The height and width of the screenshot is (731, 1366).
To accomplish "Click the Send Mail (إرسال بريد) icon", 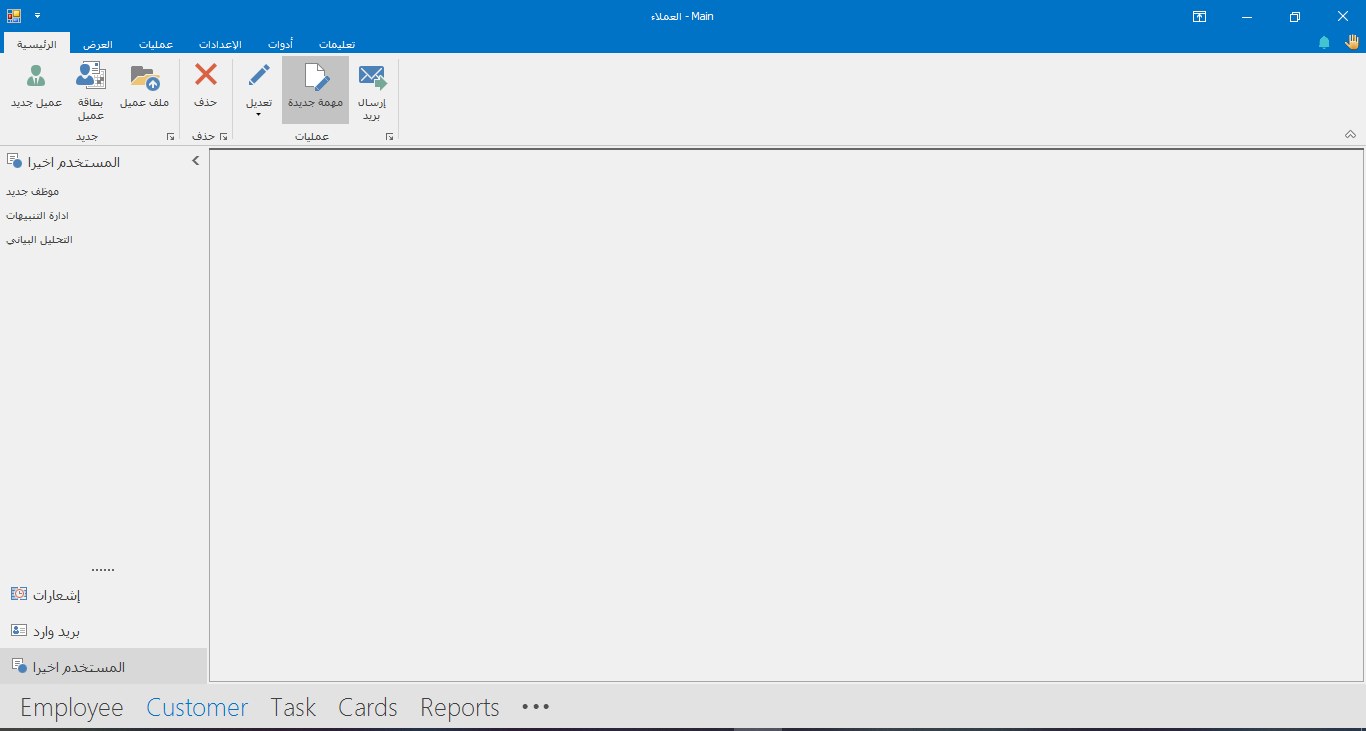I will (x=372, y=77).
